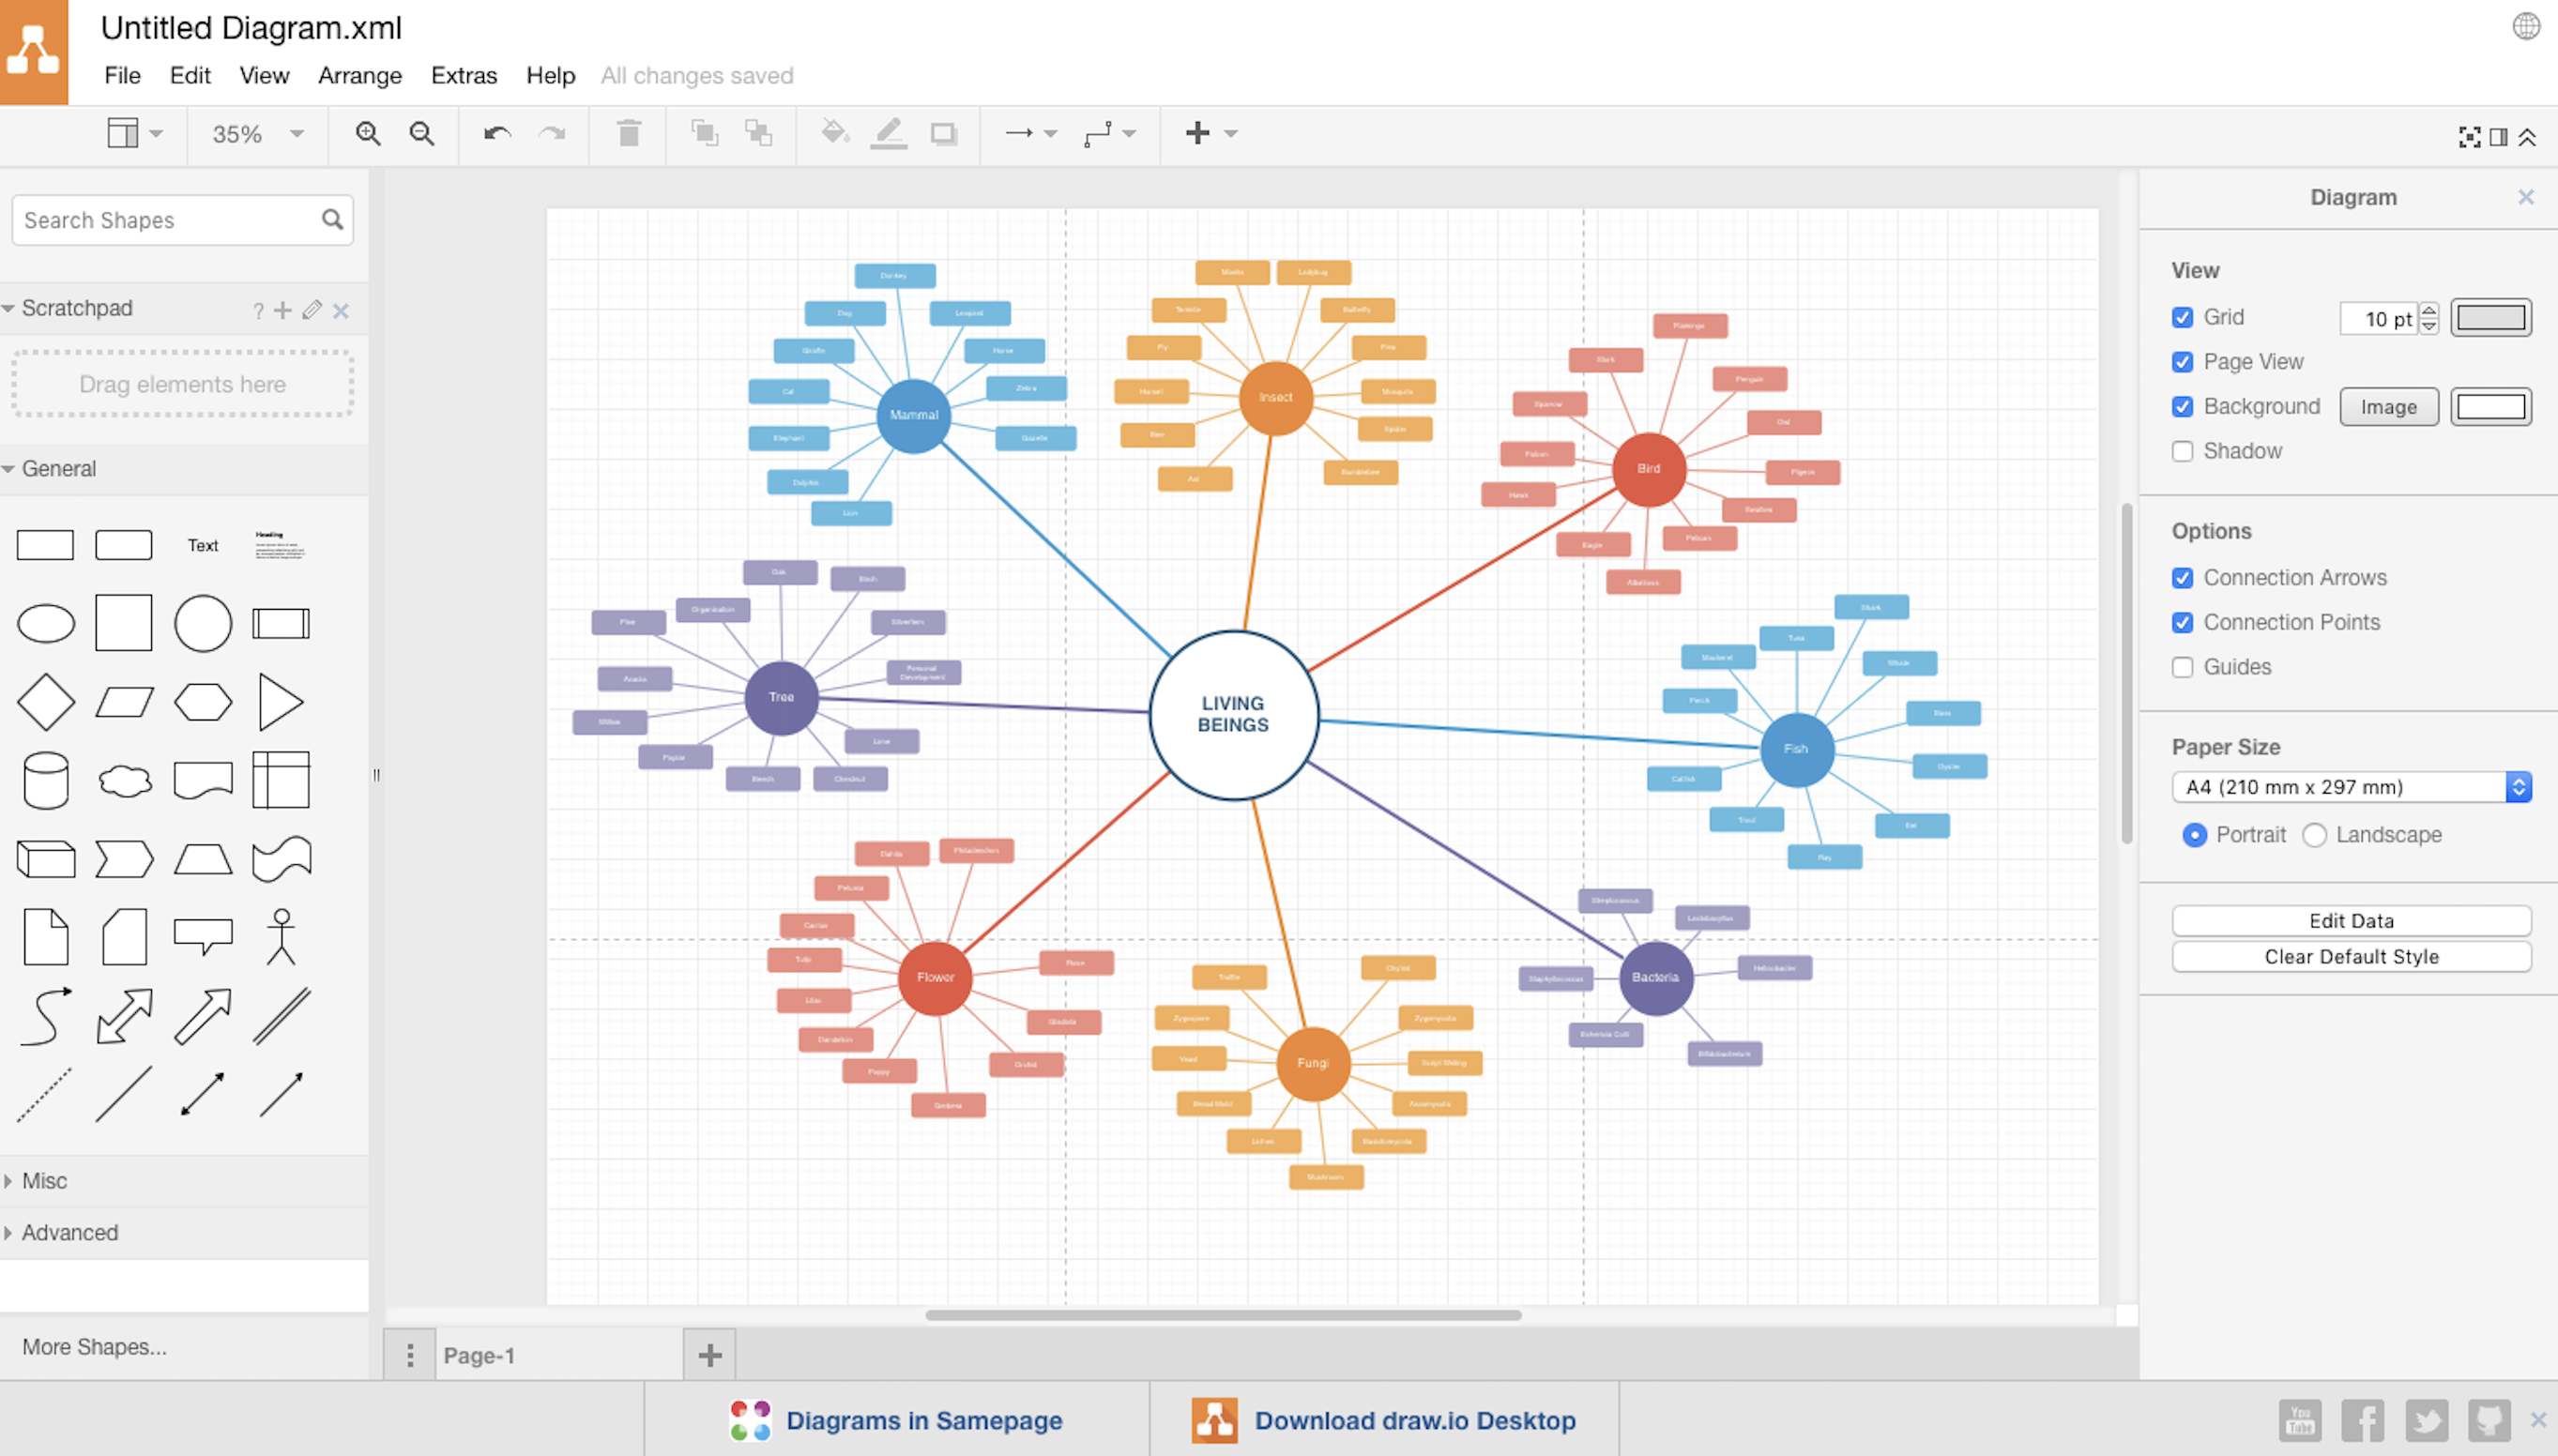This screenshot has height=1456, width=2558.
Task: Click the zoom out magnifier icon
Action: [422, 134]
